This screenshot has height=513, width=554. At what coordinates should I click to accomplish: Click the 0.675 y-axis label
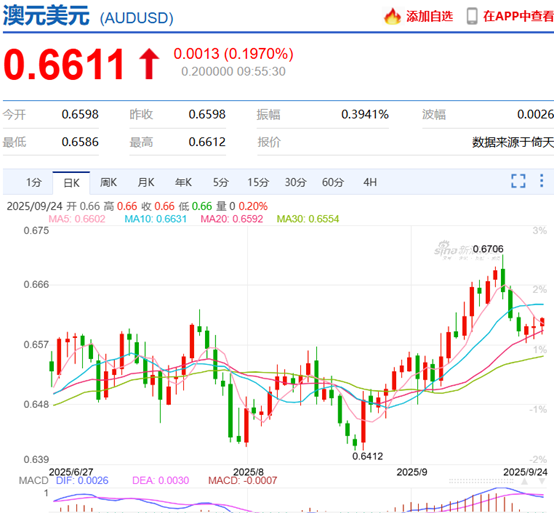(x=36, y=231)
